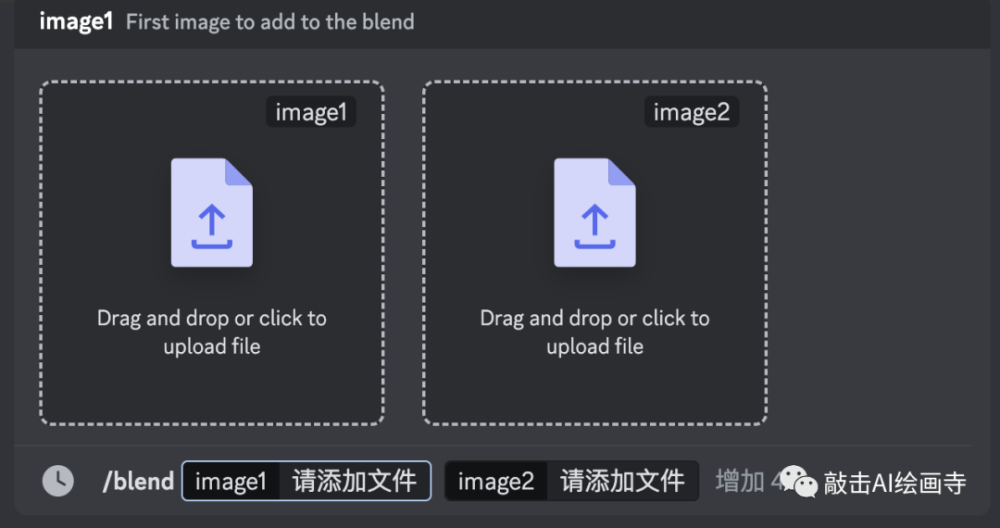The image size is (1000, 528).
Task: Click 请添加文件 field next to image1
Action: [x=355, y=481]
